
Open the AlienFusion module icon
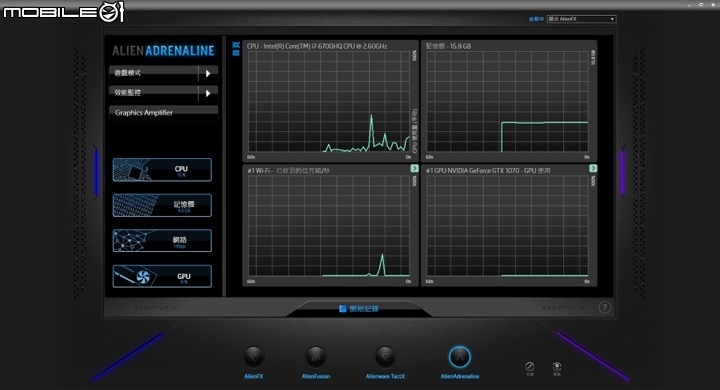point(316,357)
